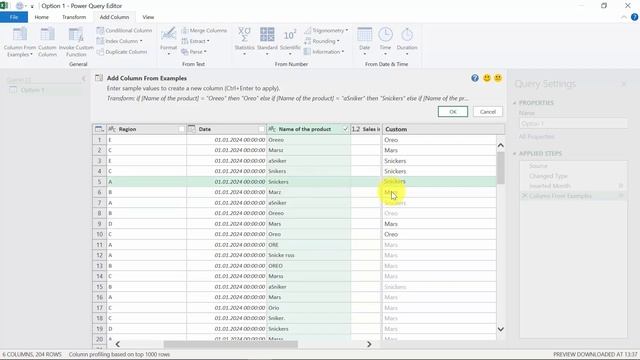Send a smile feedback
This screenshot has height=360, width=640.
(x=487, y=78)
